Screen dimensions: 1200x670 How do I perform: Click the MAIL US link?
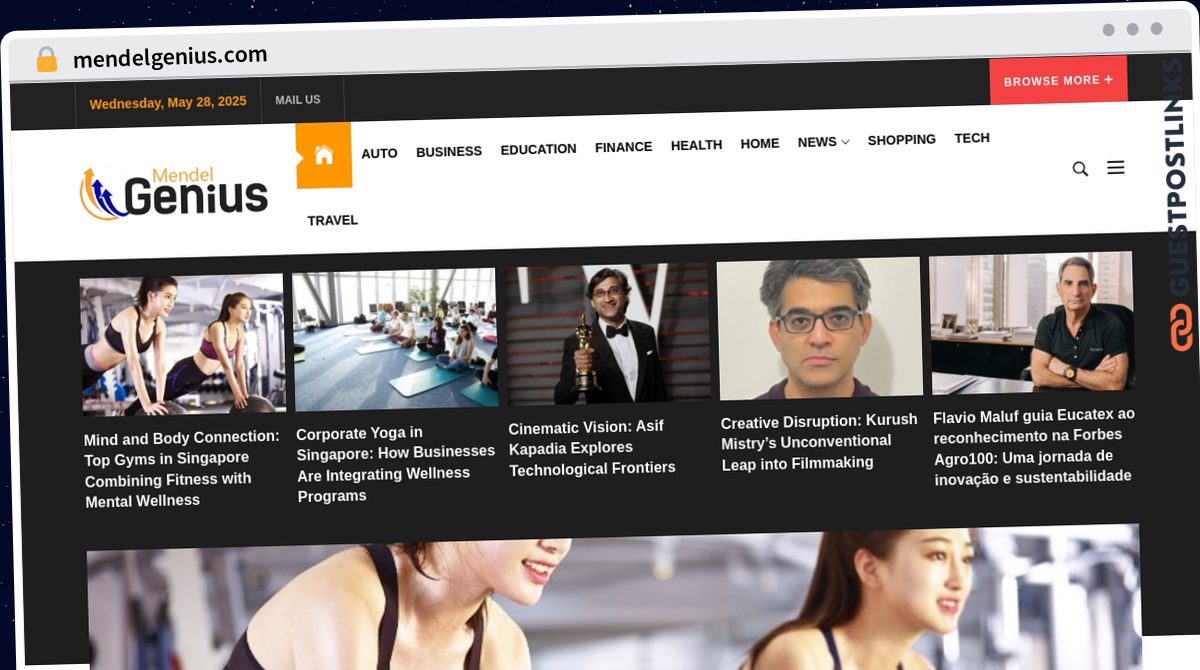click(x=298, y=100)
